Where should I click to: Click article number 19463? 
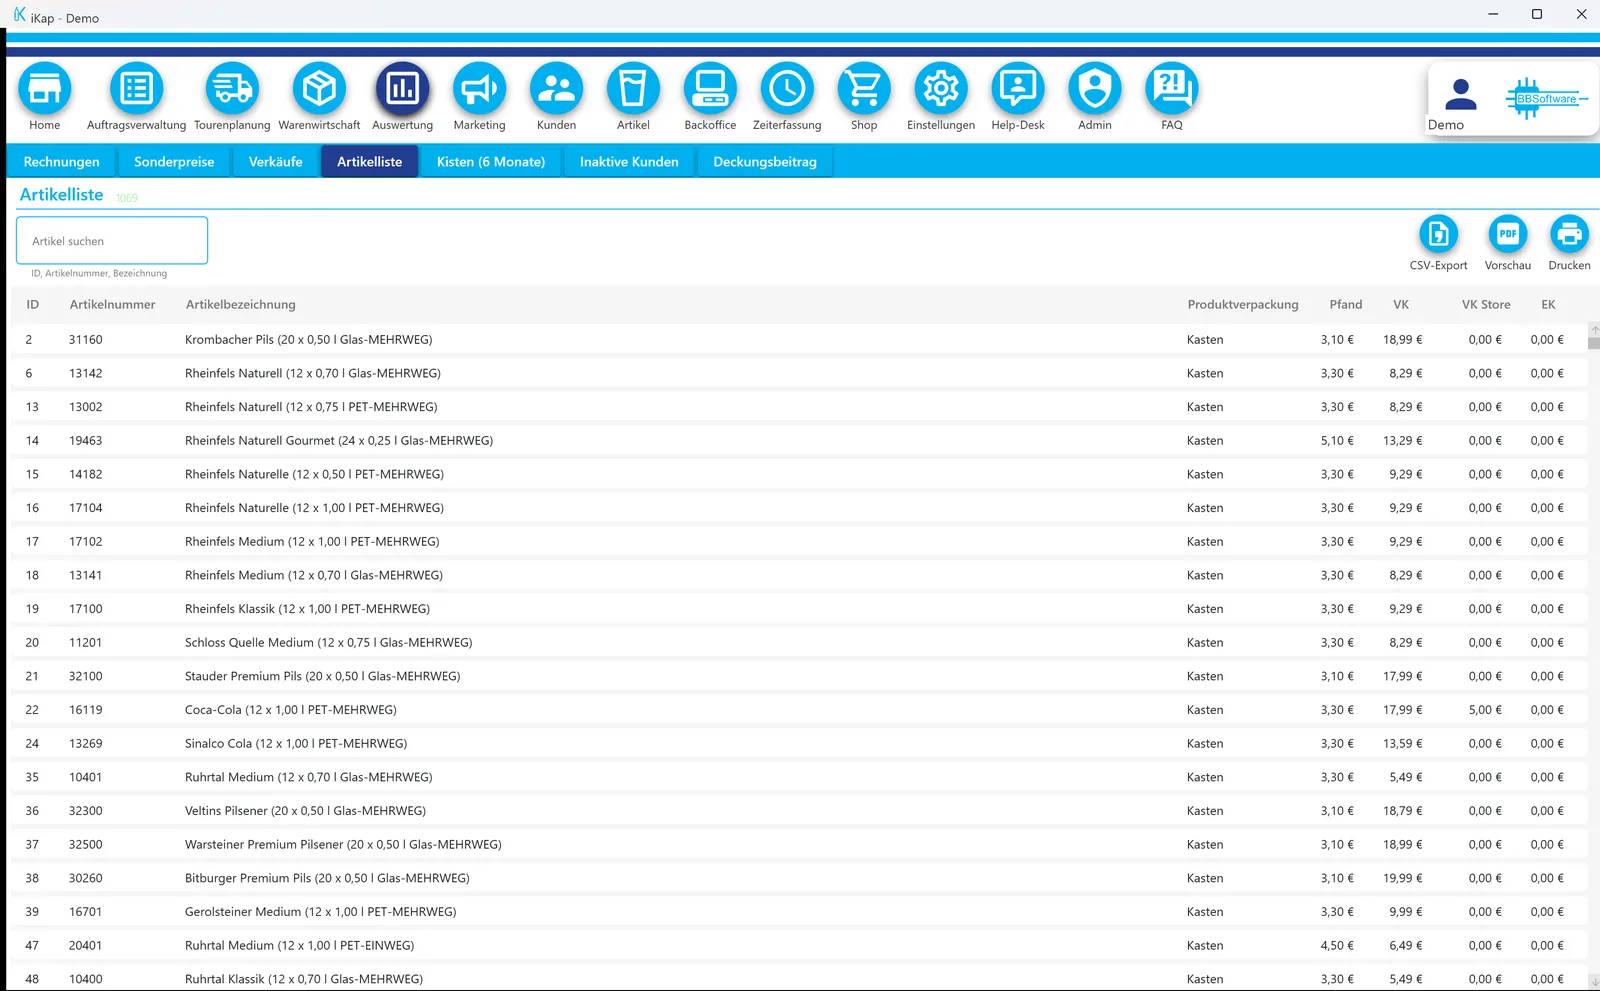click(x=86, y=441)
